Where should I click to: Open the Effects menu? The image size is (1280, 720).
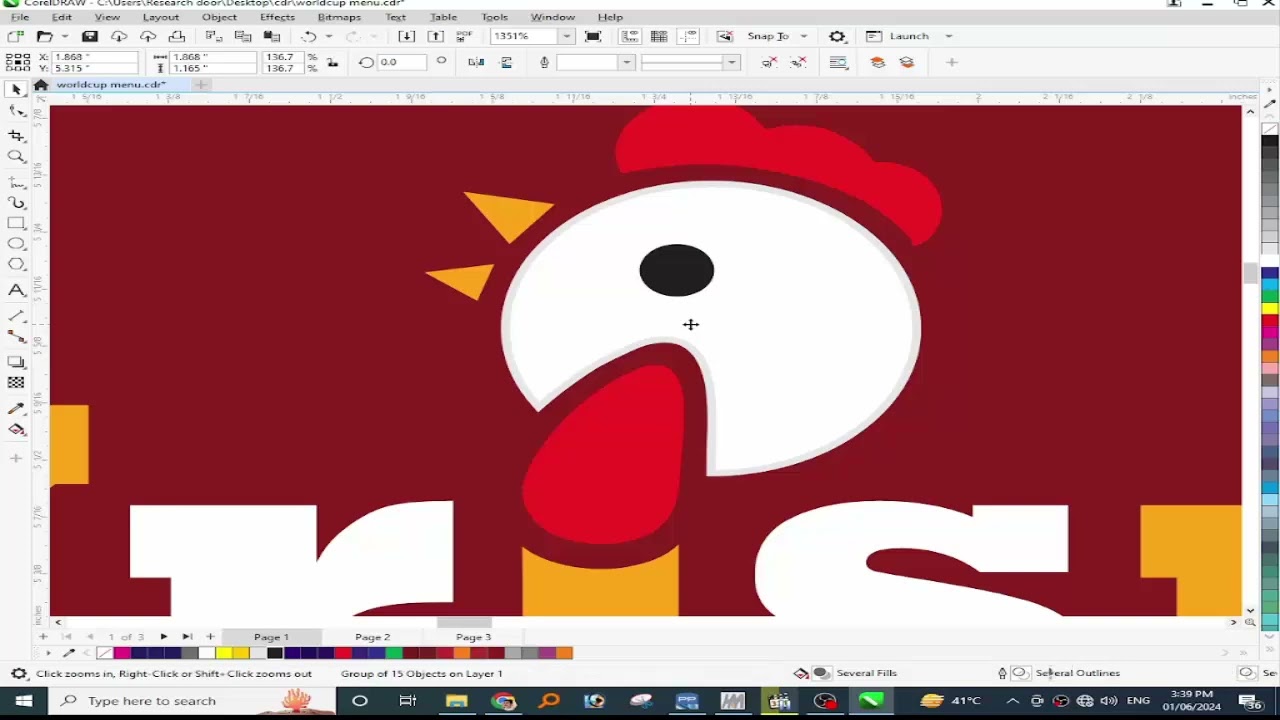point(277,17)
